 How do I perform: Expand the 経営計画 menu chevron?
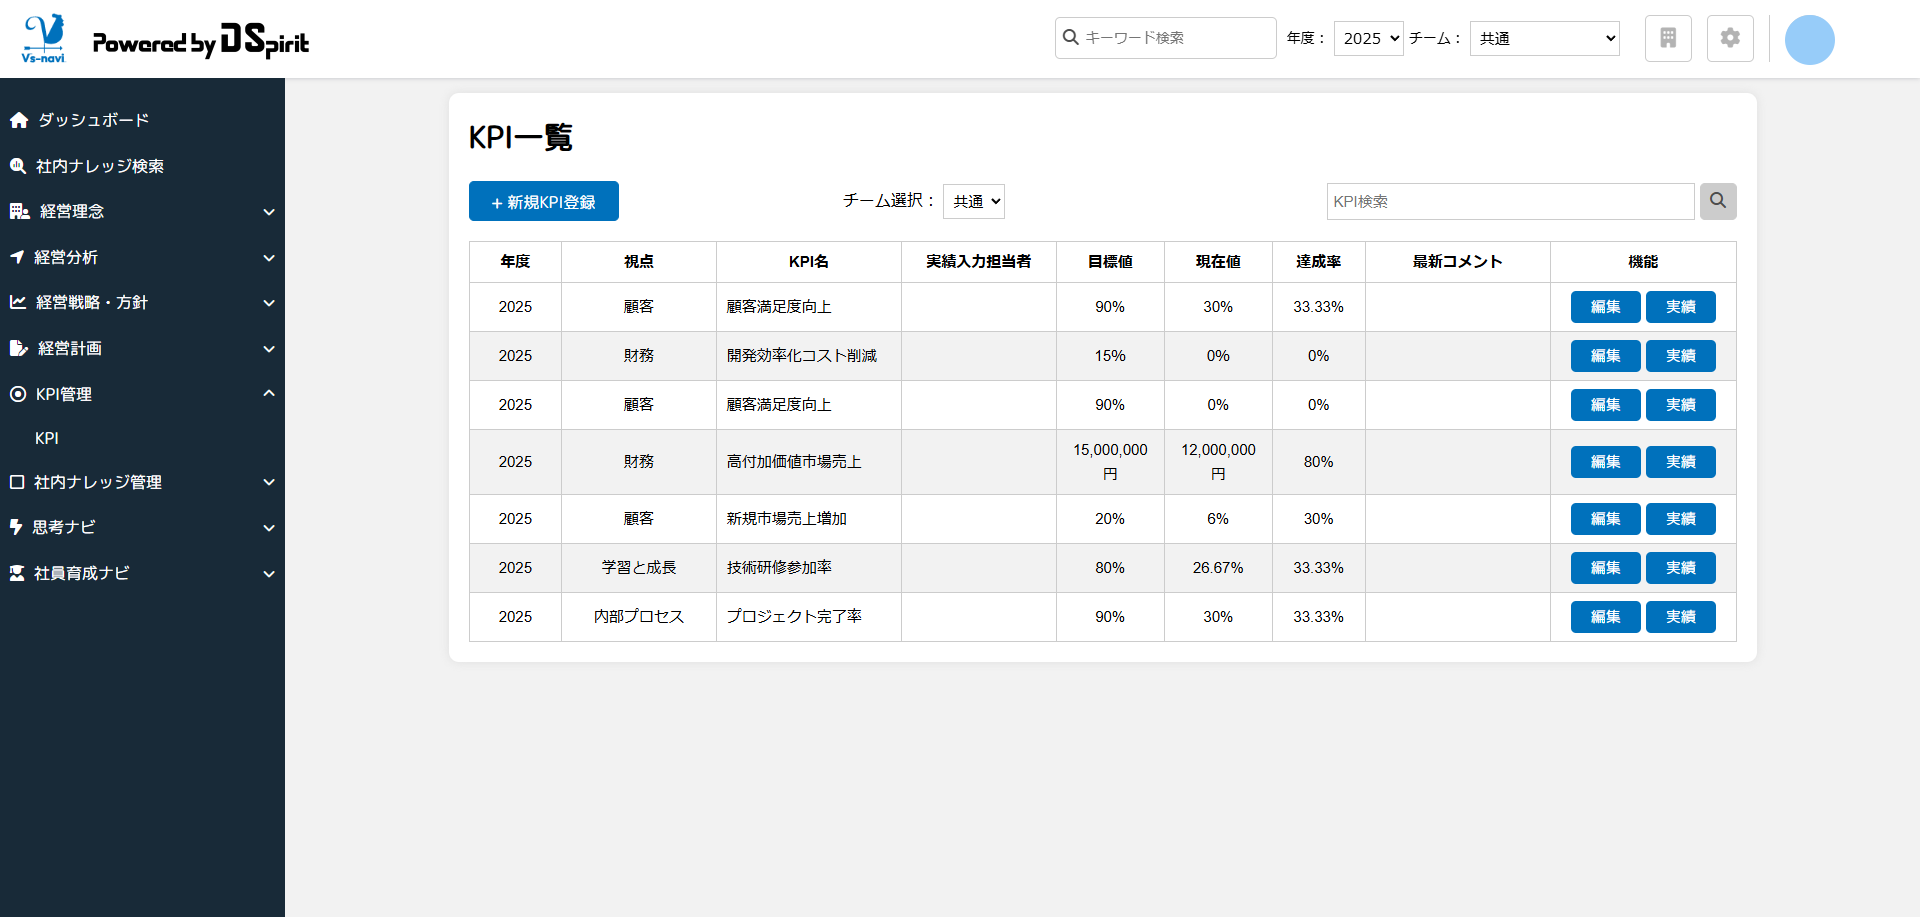coord(269,349)
